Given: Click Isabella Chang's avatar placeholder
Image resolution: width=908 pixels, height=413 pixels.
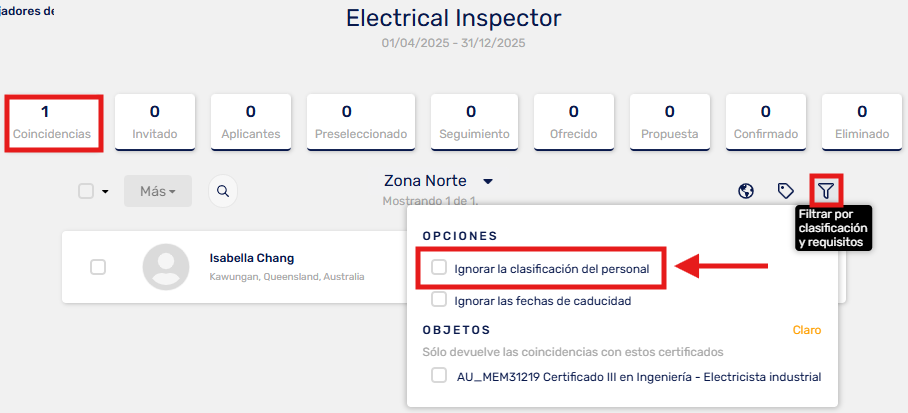Looking at the screenshot, I should tap(166, 267).
